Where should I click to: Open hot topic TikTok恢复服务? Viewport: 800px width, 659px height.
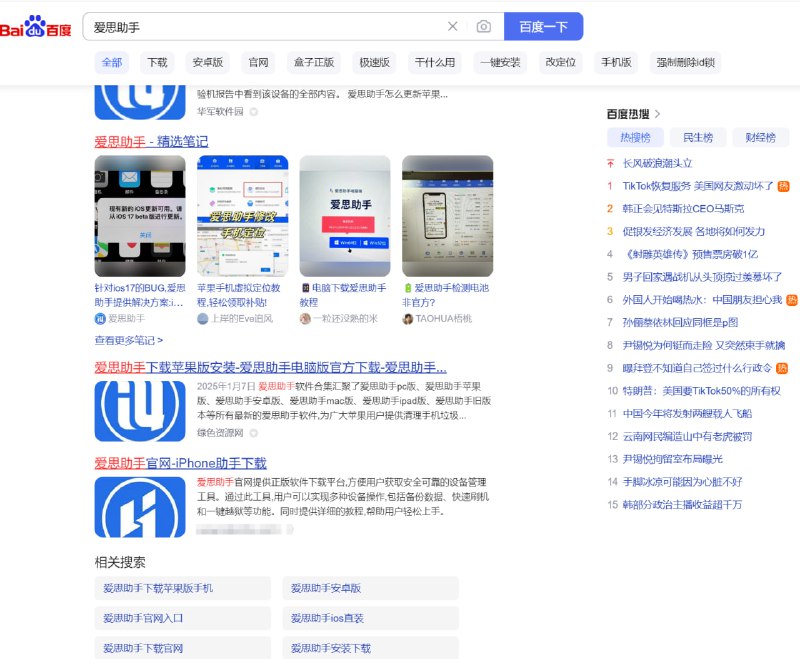pos(697,186)
